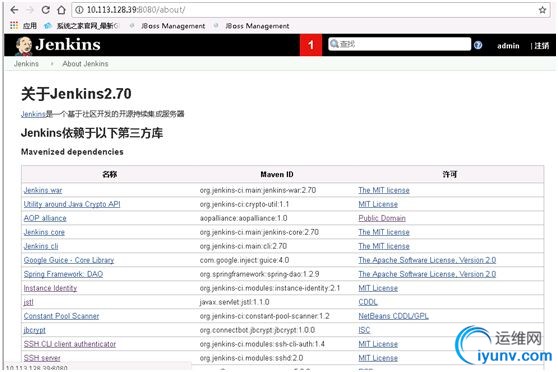Click the browser address bar URL

[x=136, y=10]
